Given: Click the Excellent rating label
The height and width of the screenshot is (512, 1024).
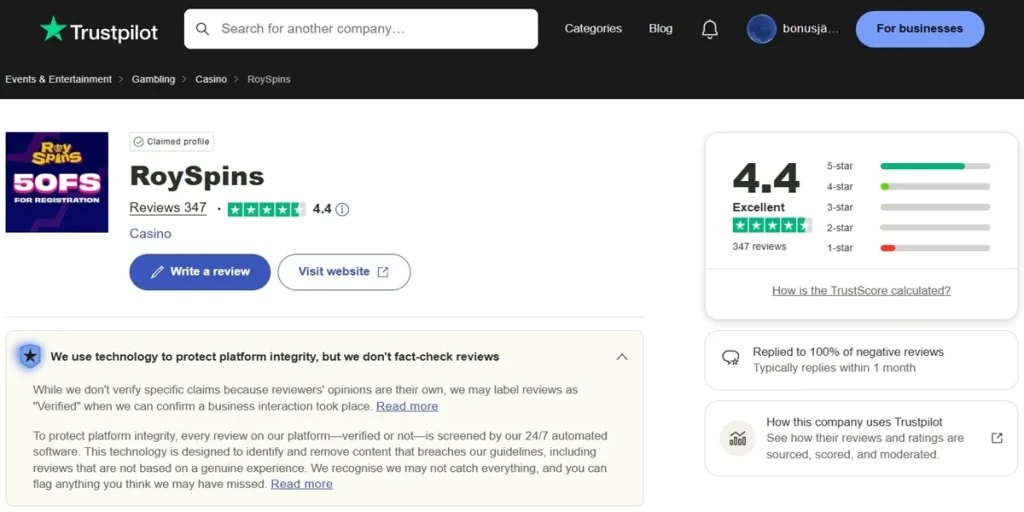Looking at the screenshot, I should 759,207.
